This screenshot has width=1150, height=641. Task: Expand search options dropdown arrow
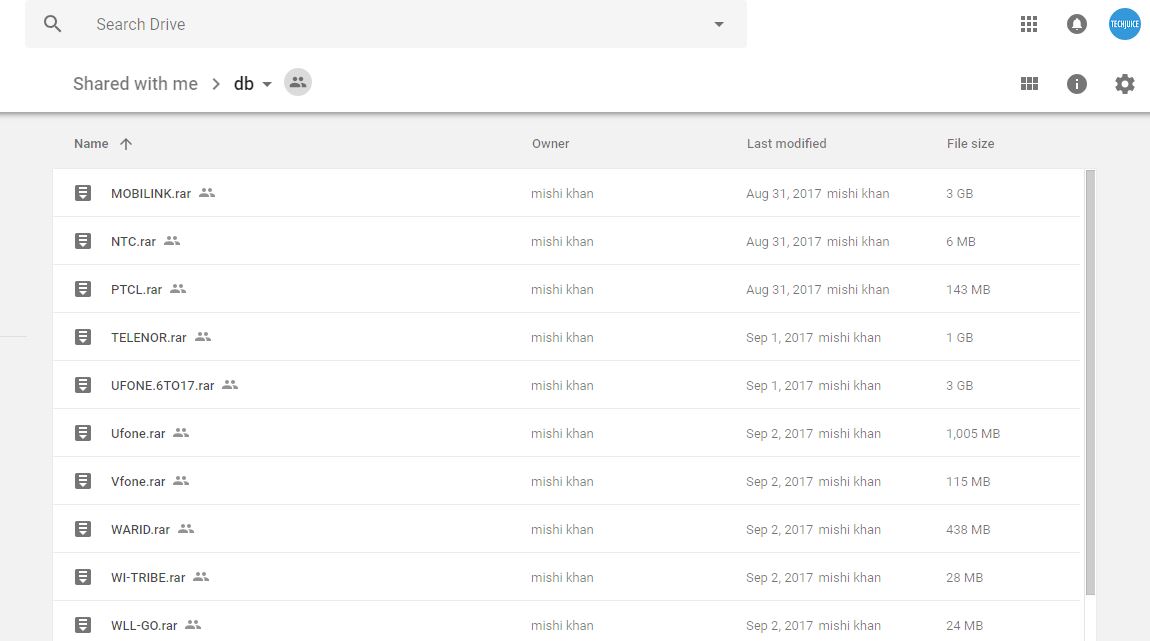click(719, 24)
